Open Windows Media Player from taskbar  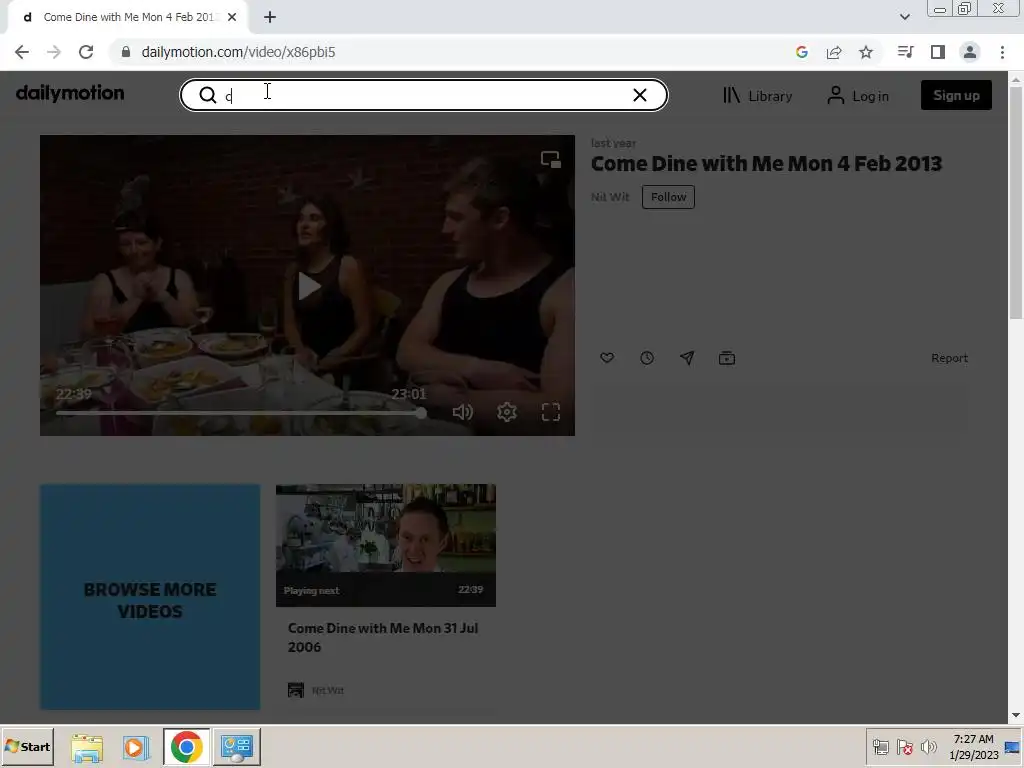coord(135,747)
